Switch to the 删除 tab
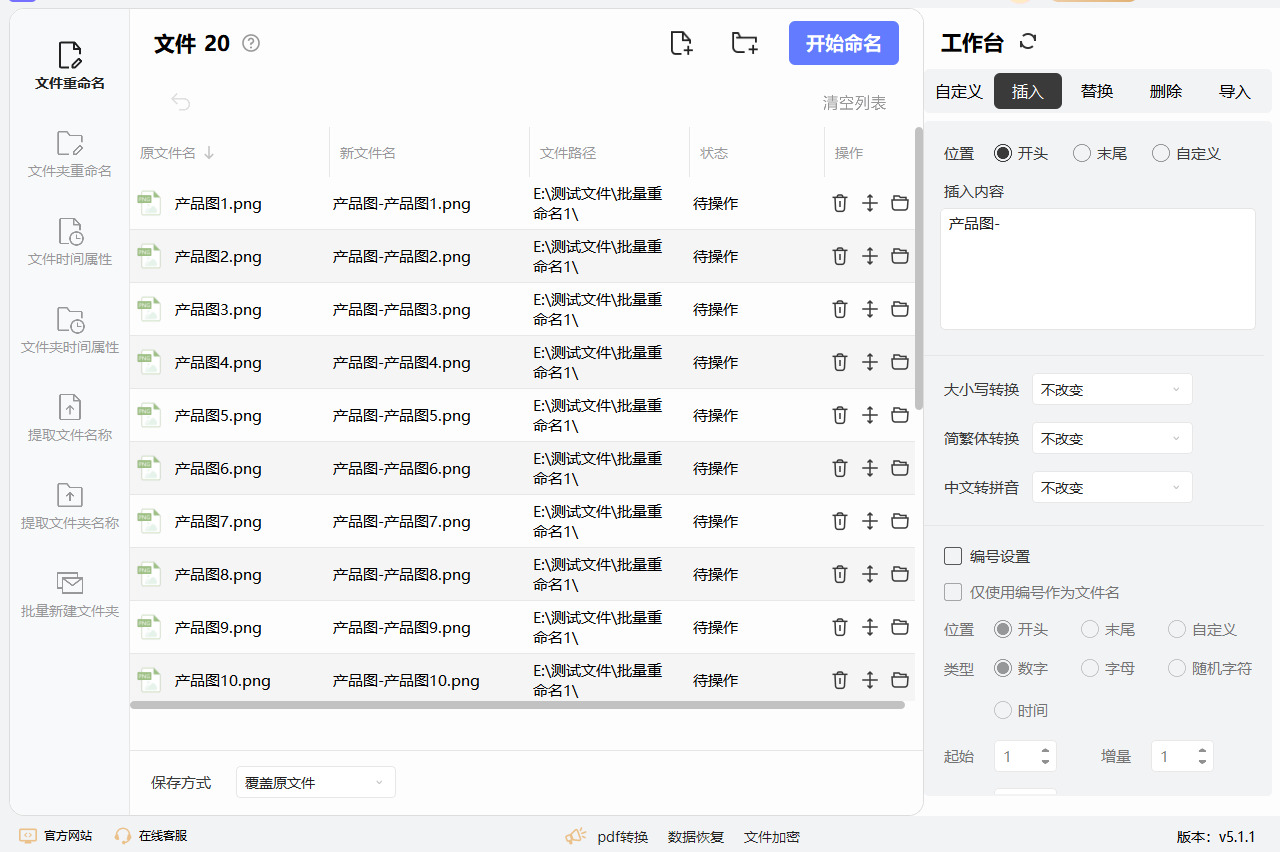The width and height of the screenshot is (1280, 852). [1166, 91]
